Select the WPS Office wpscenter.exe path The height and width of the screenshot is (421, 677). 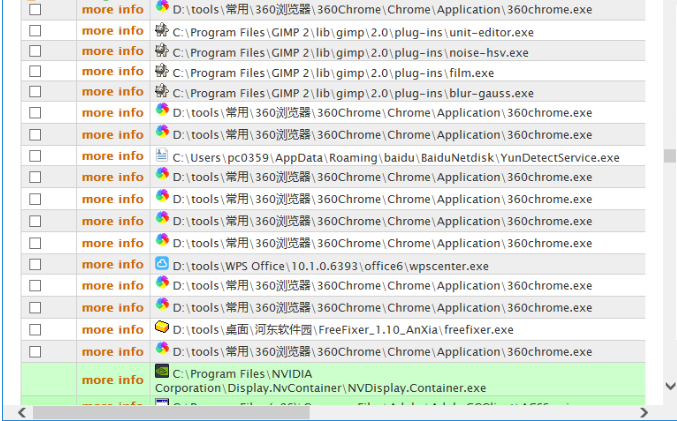tap(331, 266)
